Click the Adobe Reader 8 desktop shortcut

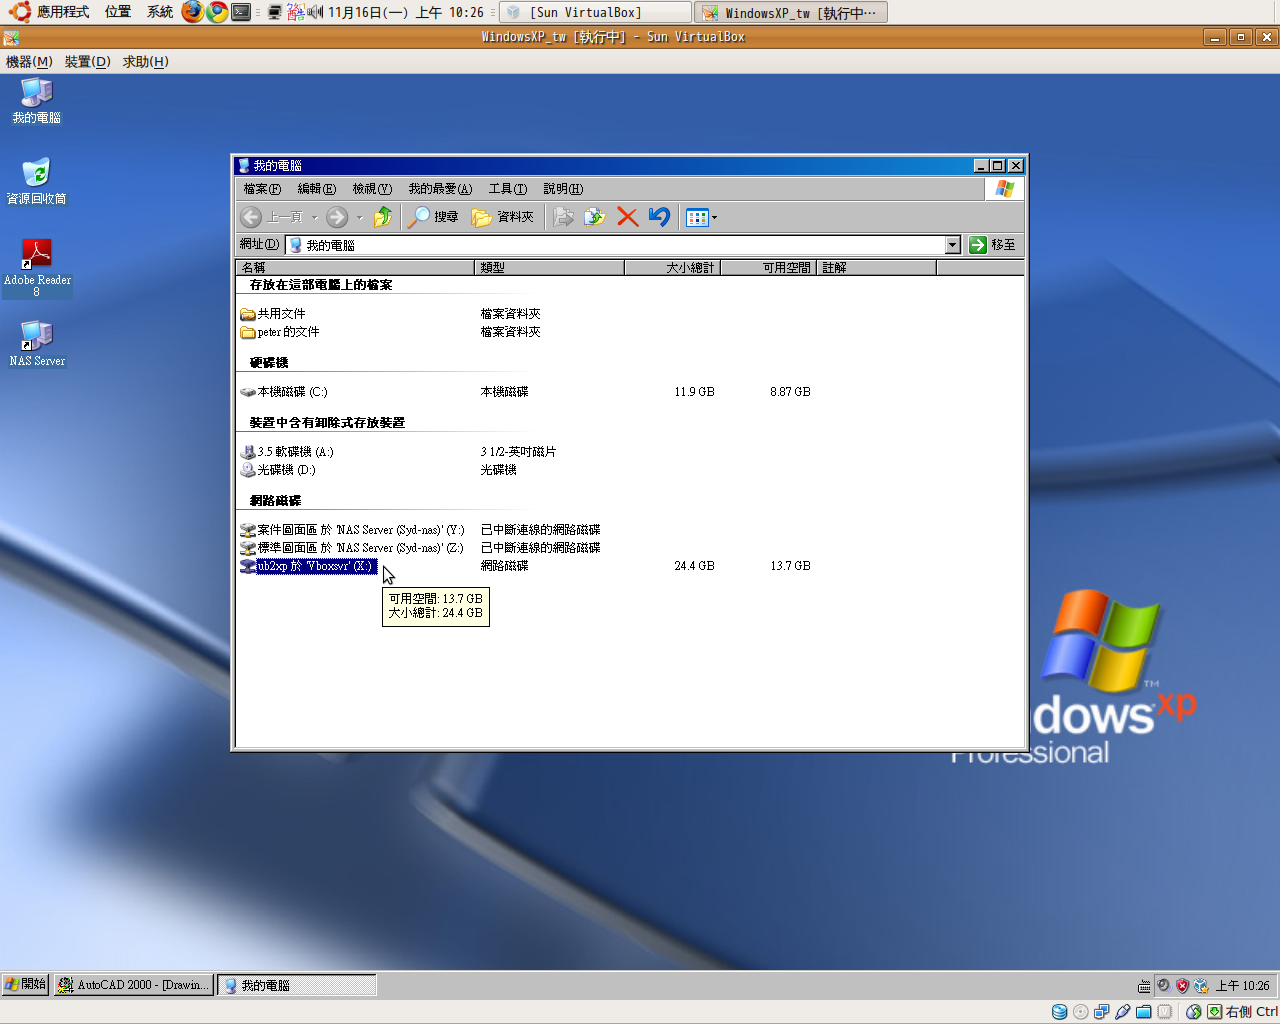tap(37, 267)
